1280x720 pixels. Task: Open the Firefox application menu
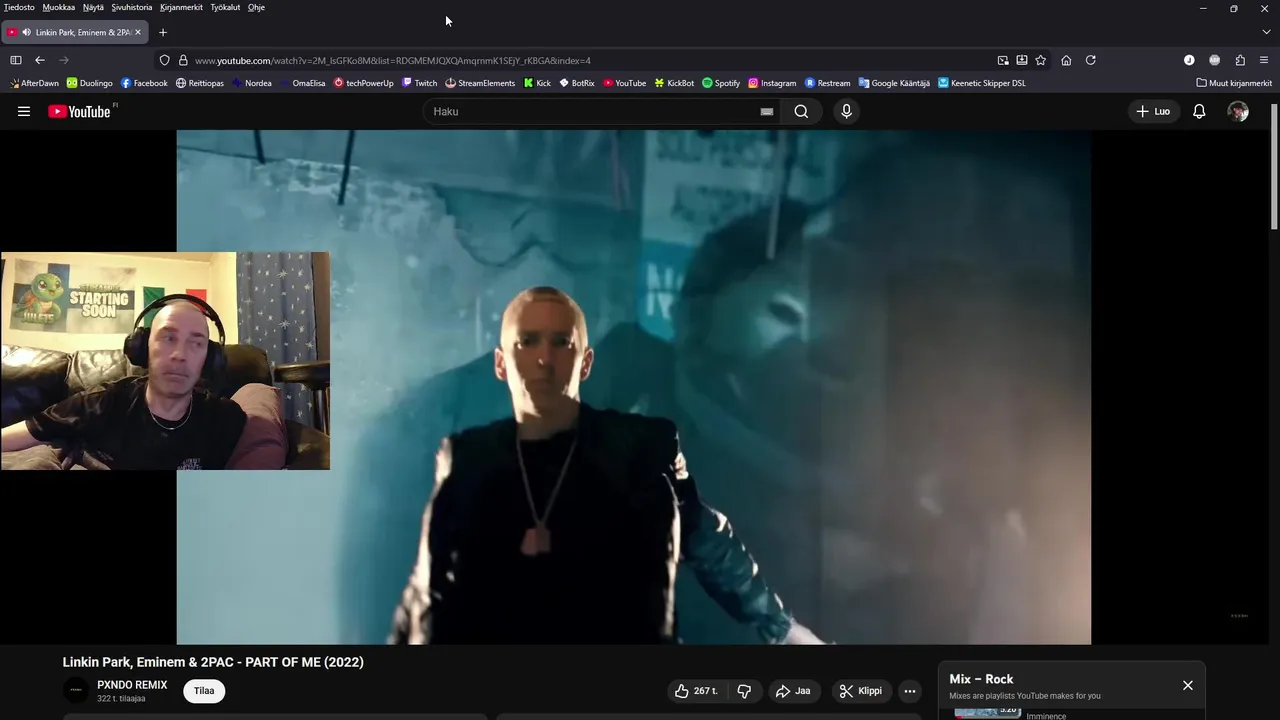(1264, 60)
